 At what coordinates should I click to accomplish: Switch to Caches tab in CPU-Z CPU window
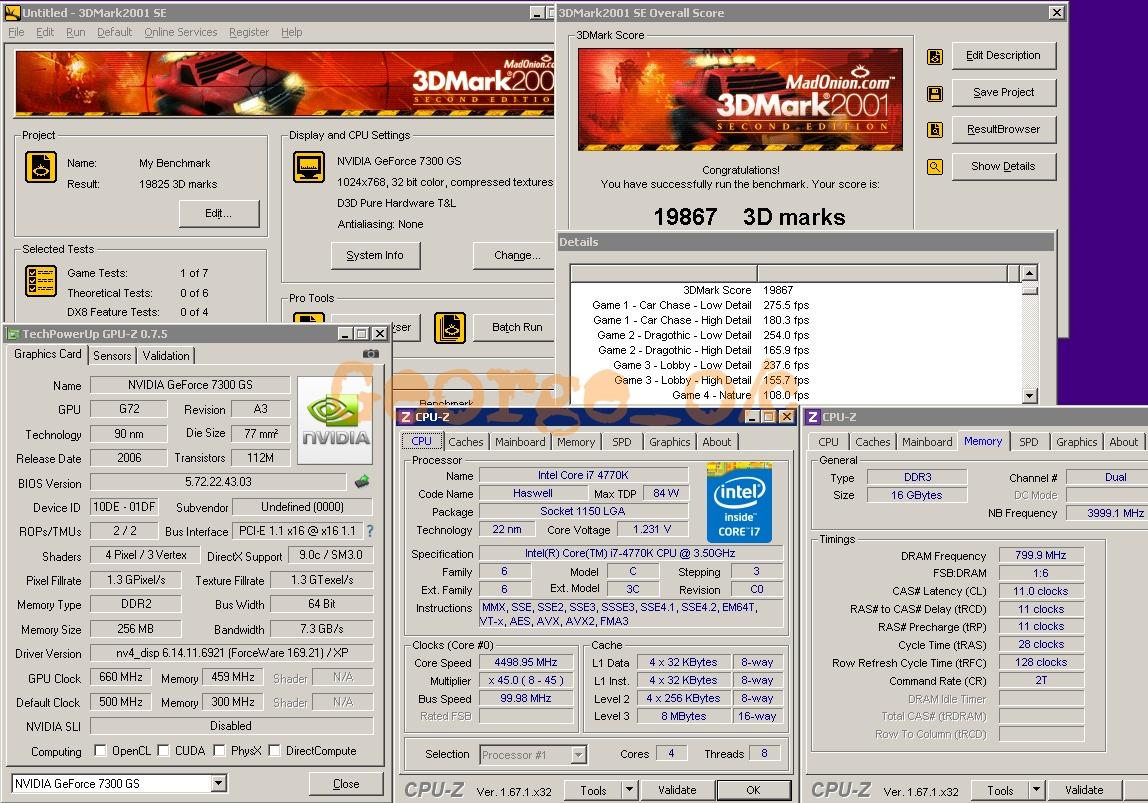click(466, 442)
